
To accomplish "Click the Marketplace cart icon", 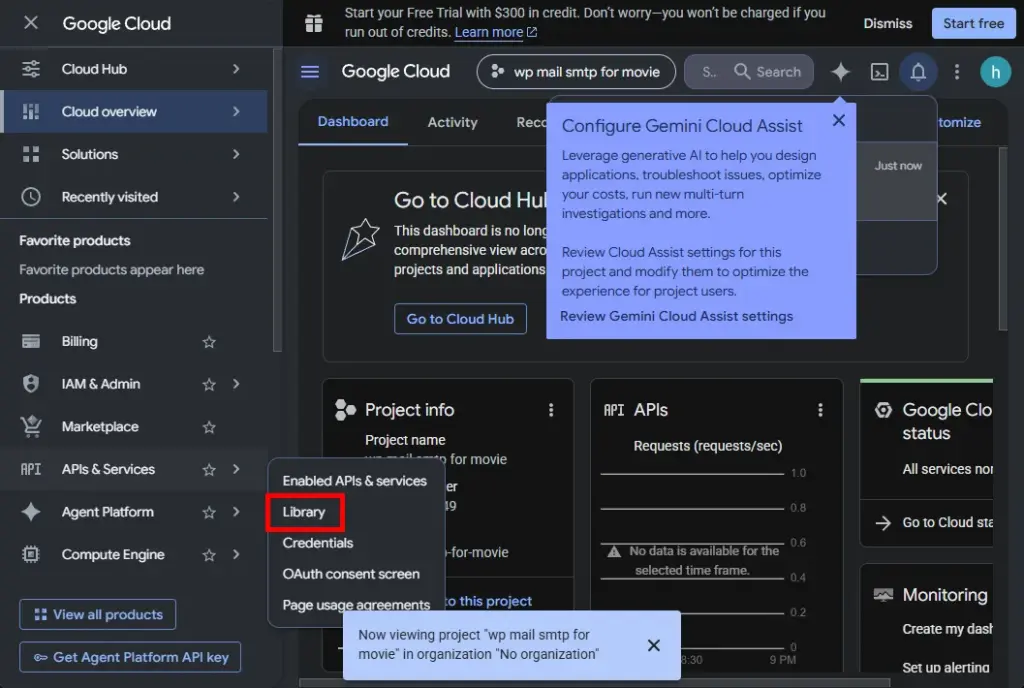I will pyautogui.click(x=31, y=426).
